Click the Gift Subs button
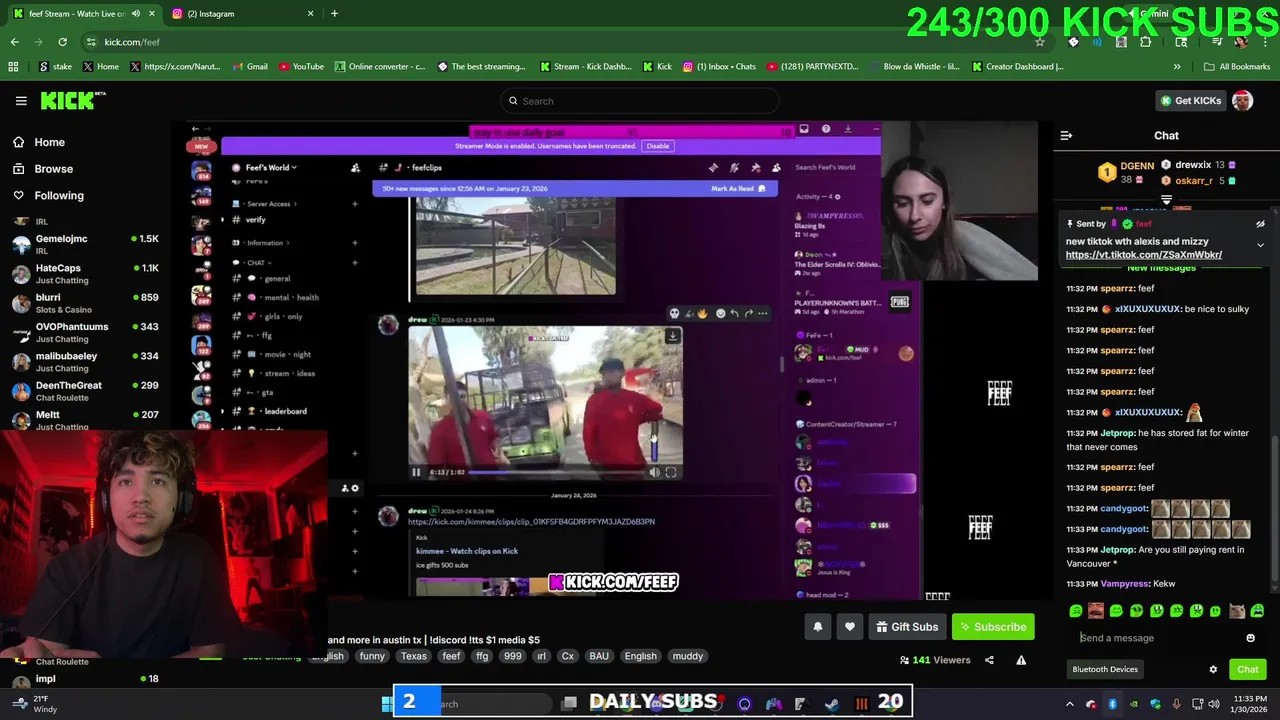This screenshot has width=1280, height=720. click(907, 627)
